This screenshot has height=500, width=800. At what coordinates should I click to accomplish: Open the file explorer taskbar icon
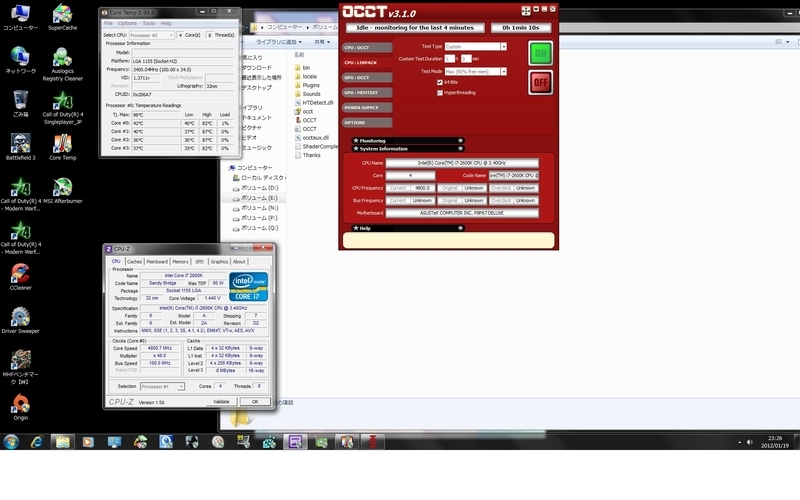pos(62,442)
